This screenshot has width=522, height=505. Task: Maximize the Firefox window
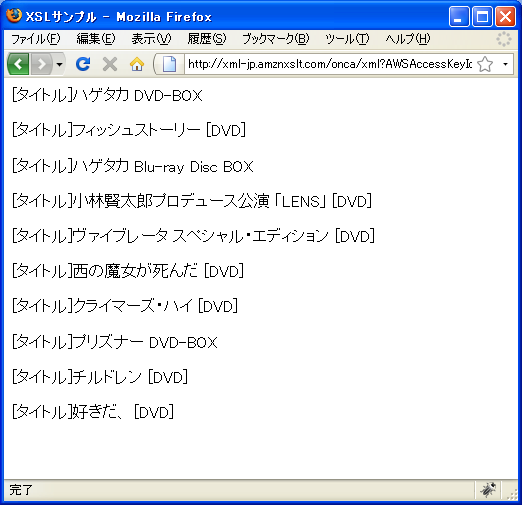pos(482,16)
